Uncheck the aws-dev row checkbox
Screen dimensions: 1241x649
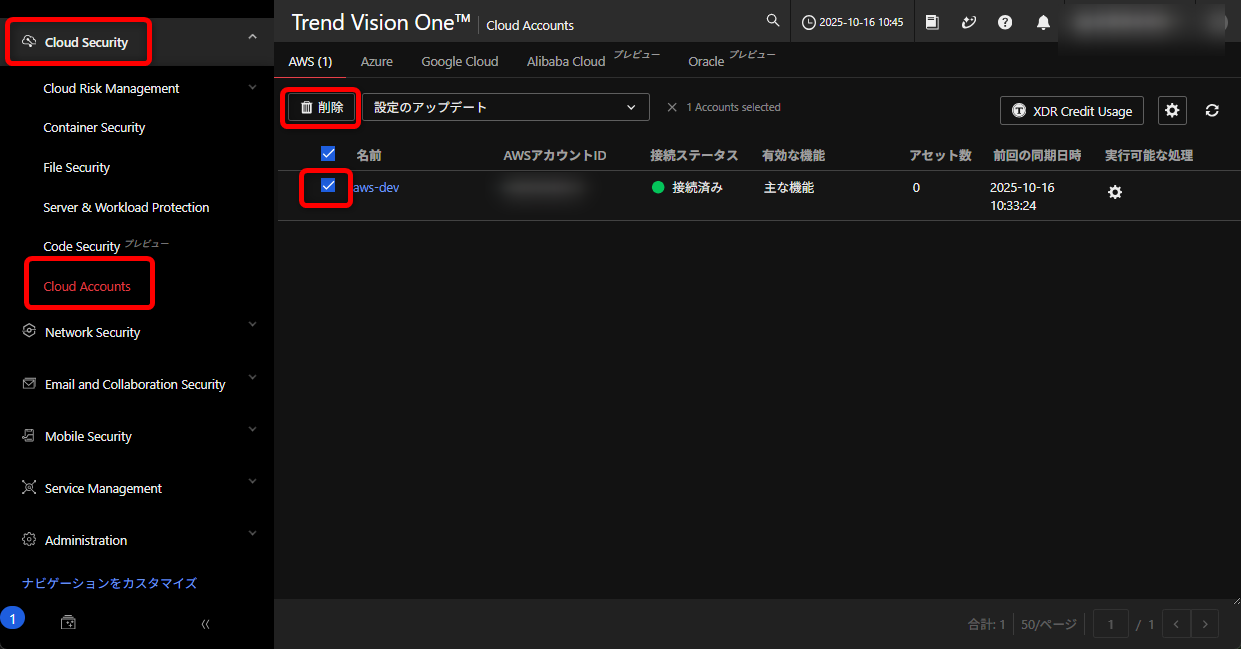pos(328,186)
